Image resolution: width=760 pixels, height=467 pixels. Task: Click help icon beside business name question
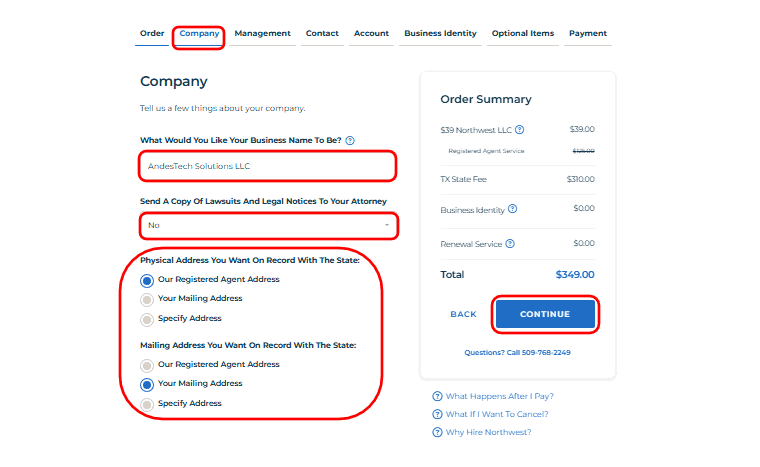coord(350,140)
